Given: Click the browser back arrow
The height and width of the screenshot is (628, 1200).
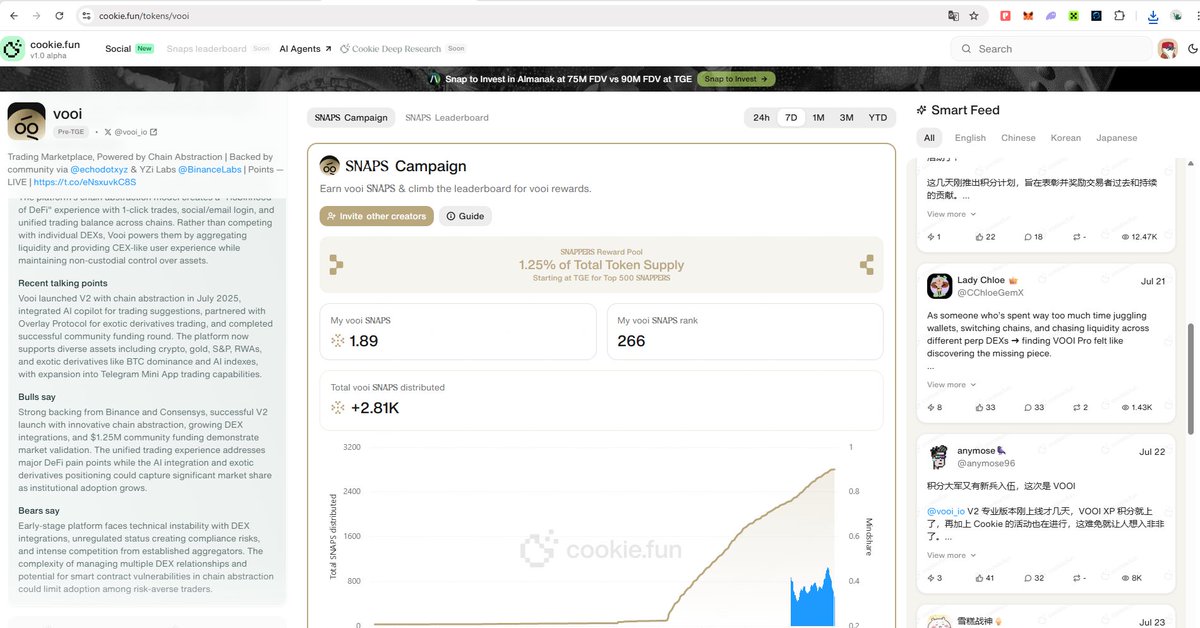Looking at the screenshot, I should click(x=13, y=16).
